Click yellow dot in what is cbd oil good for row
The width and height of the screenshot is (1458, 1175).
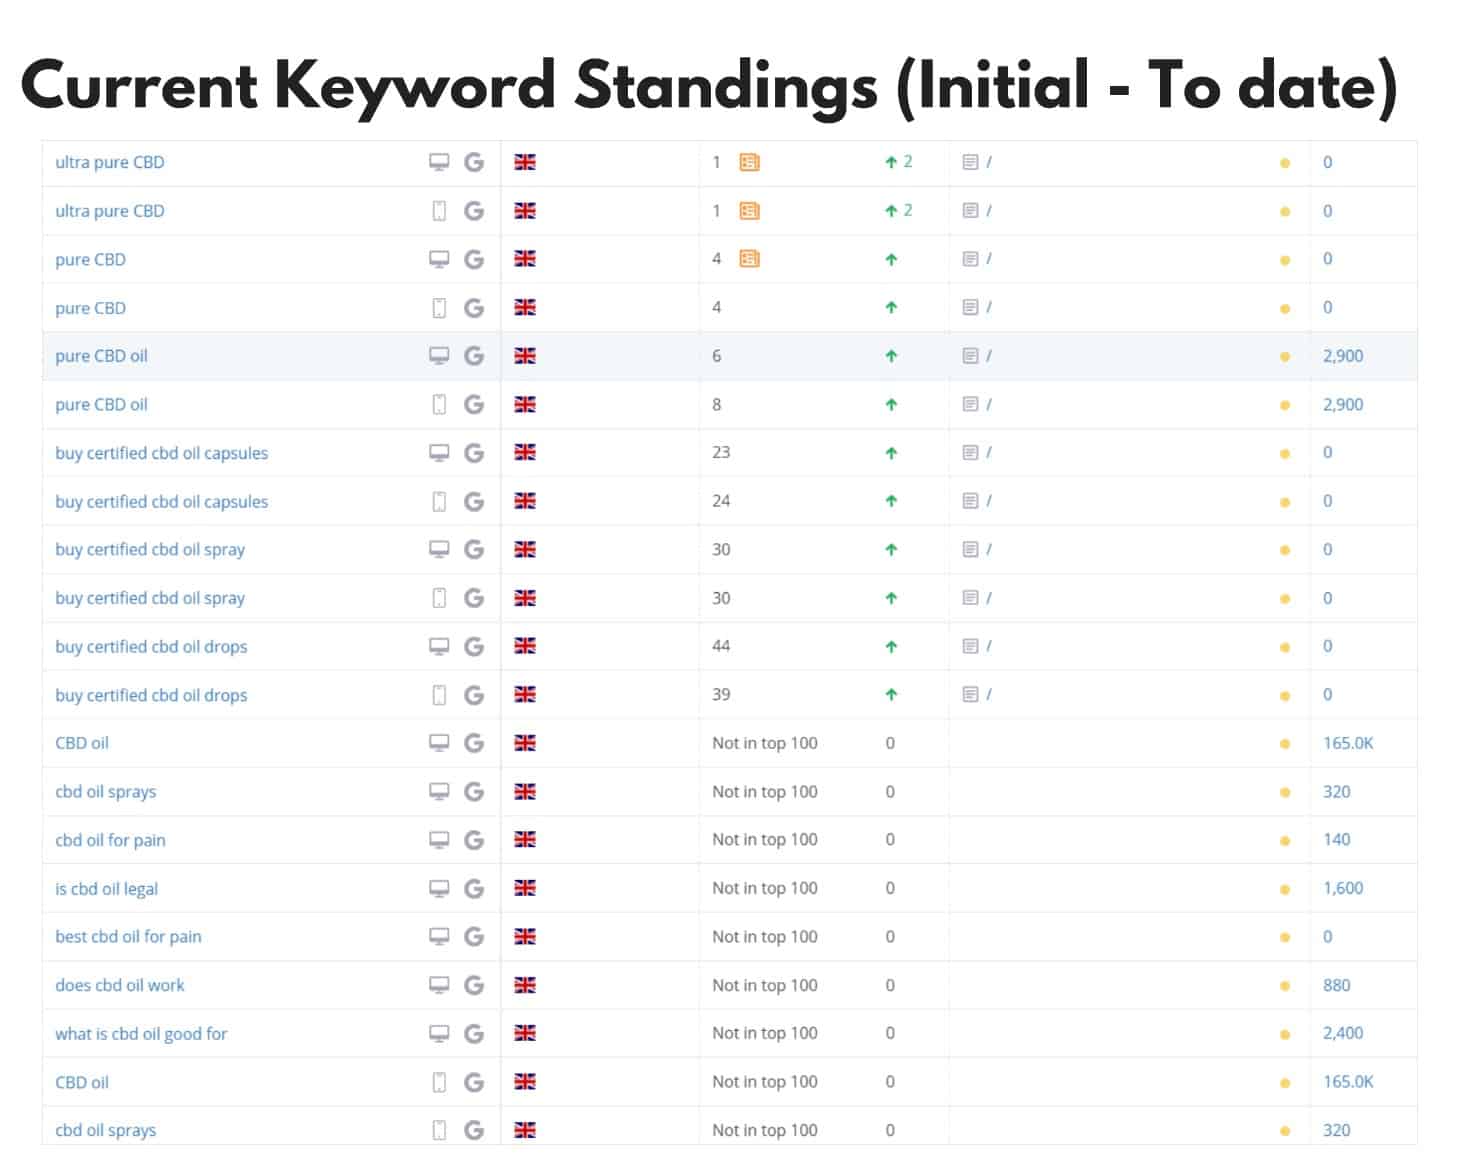pyautogui.click(x=1285, y=1034)
